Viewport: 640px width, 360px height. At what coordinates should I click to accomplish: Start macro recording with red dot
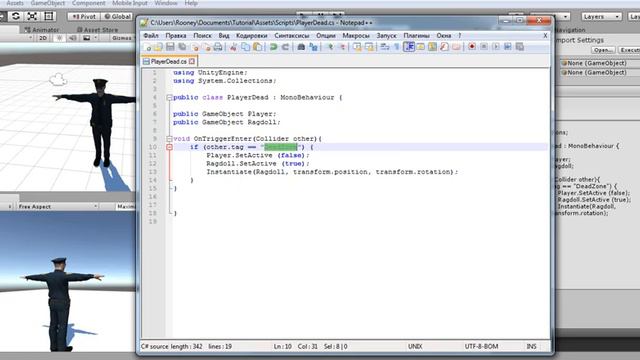click(x=472, y=47)
